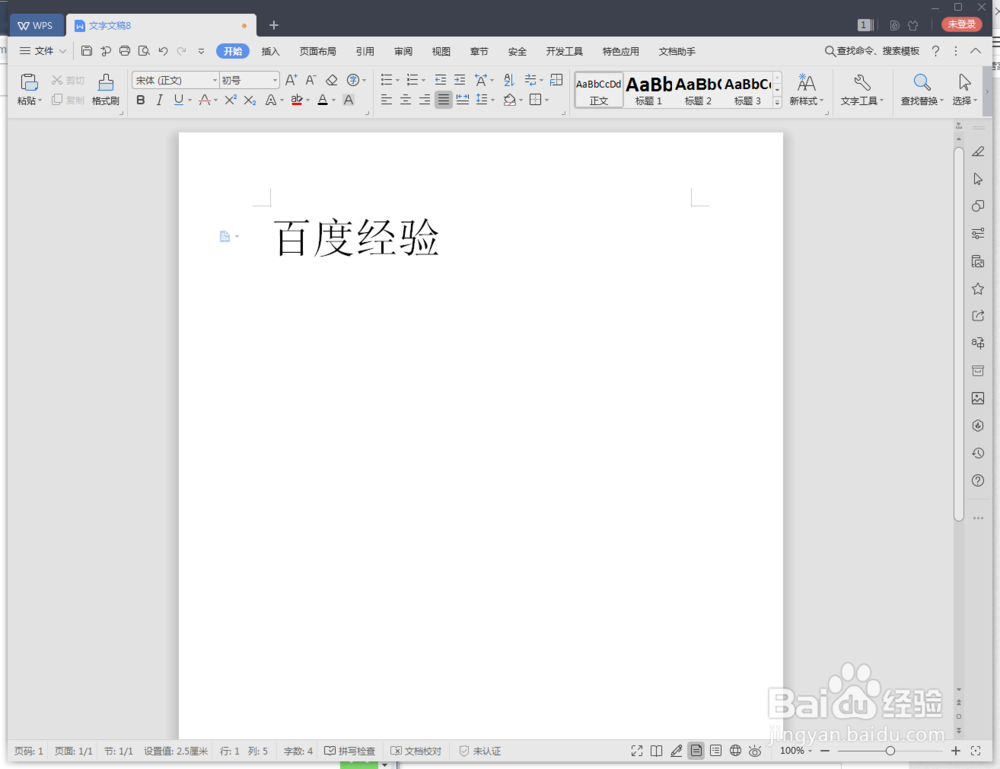The image size is (1000, 769).
Task: Open the 视图 ribbon tab
Action: (441, 52)
